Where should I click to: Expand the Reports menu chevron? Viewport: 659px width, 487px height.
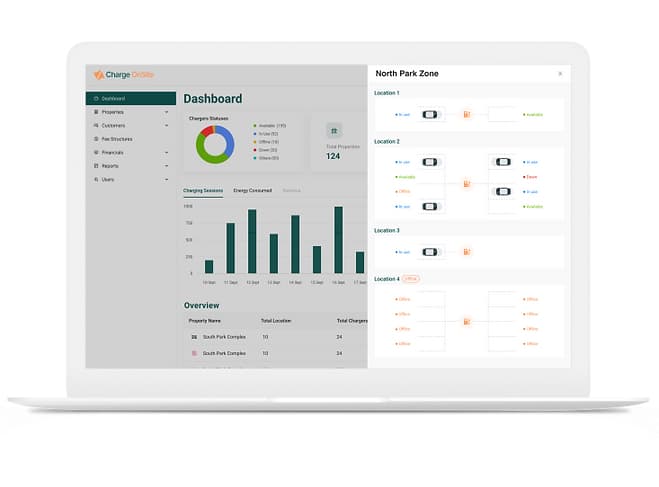pos(167,166)
